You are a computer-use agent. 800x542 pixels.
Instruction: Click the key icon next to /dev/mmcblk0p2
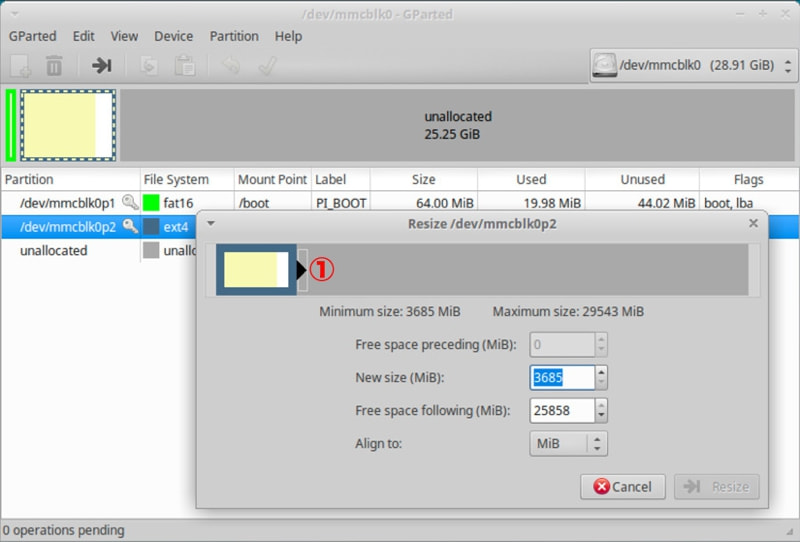click(x=131, y=226)
